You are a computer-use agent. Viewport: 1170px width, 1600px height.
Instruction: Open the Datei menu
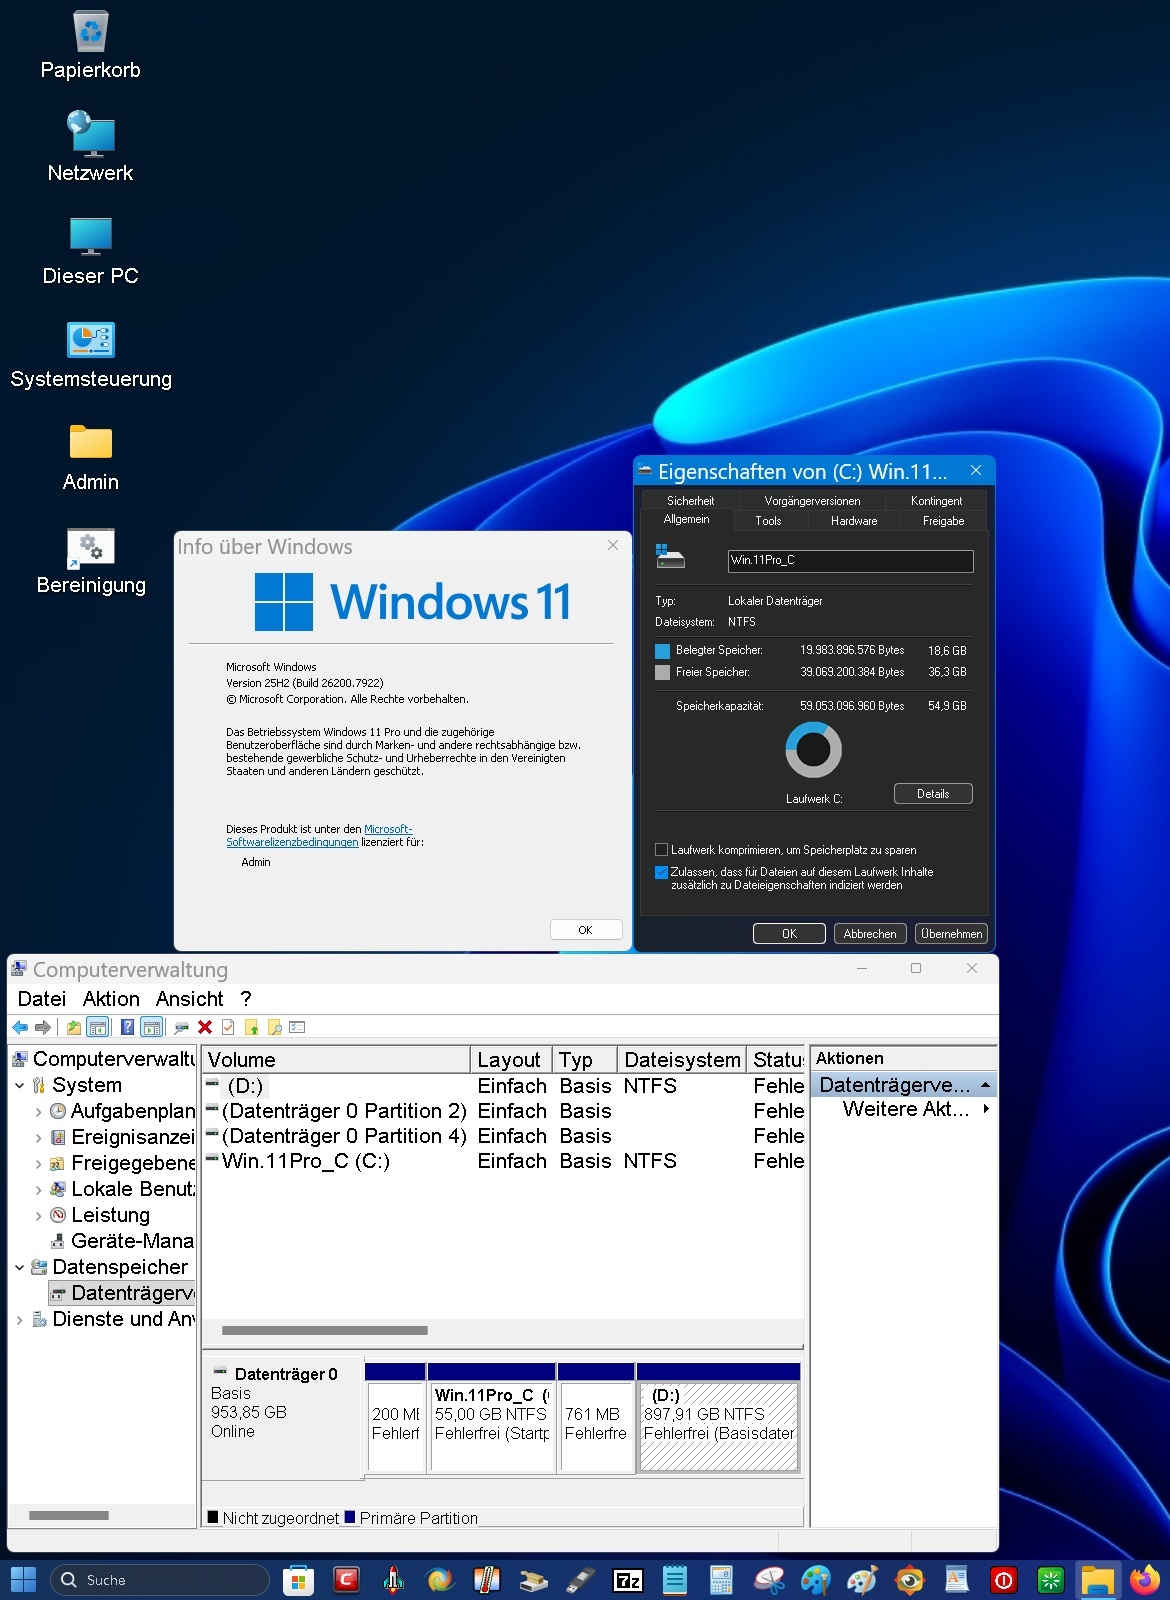42,999
